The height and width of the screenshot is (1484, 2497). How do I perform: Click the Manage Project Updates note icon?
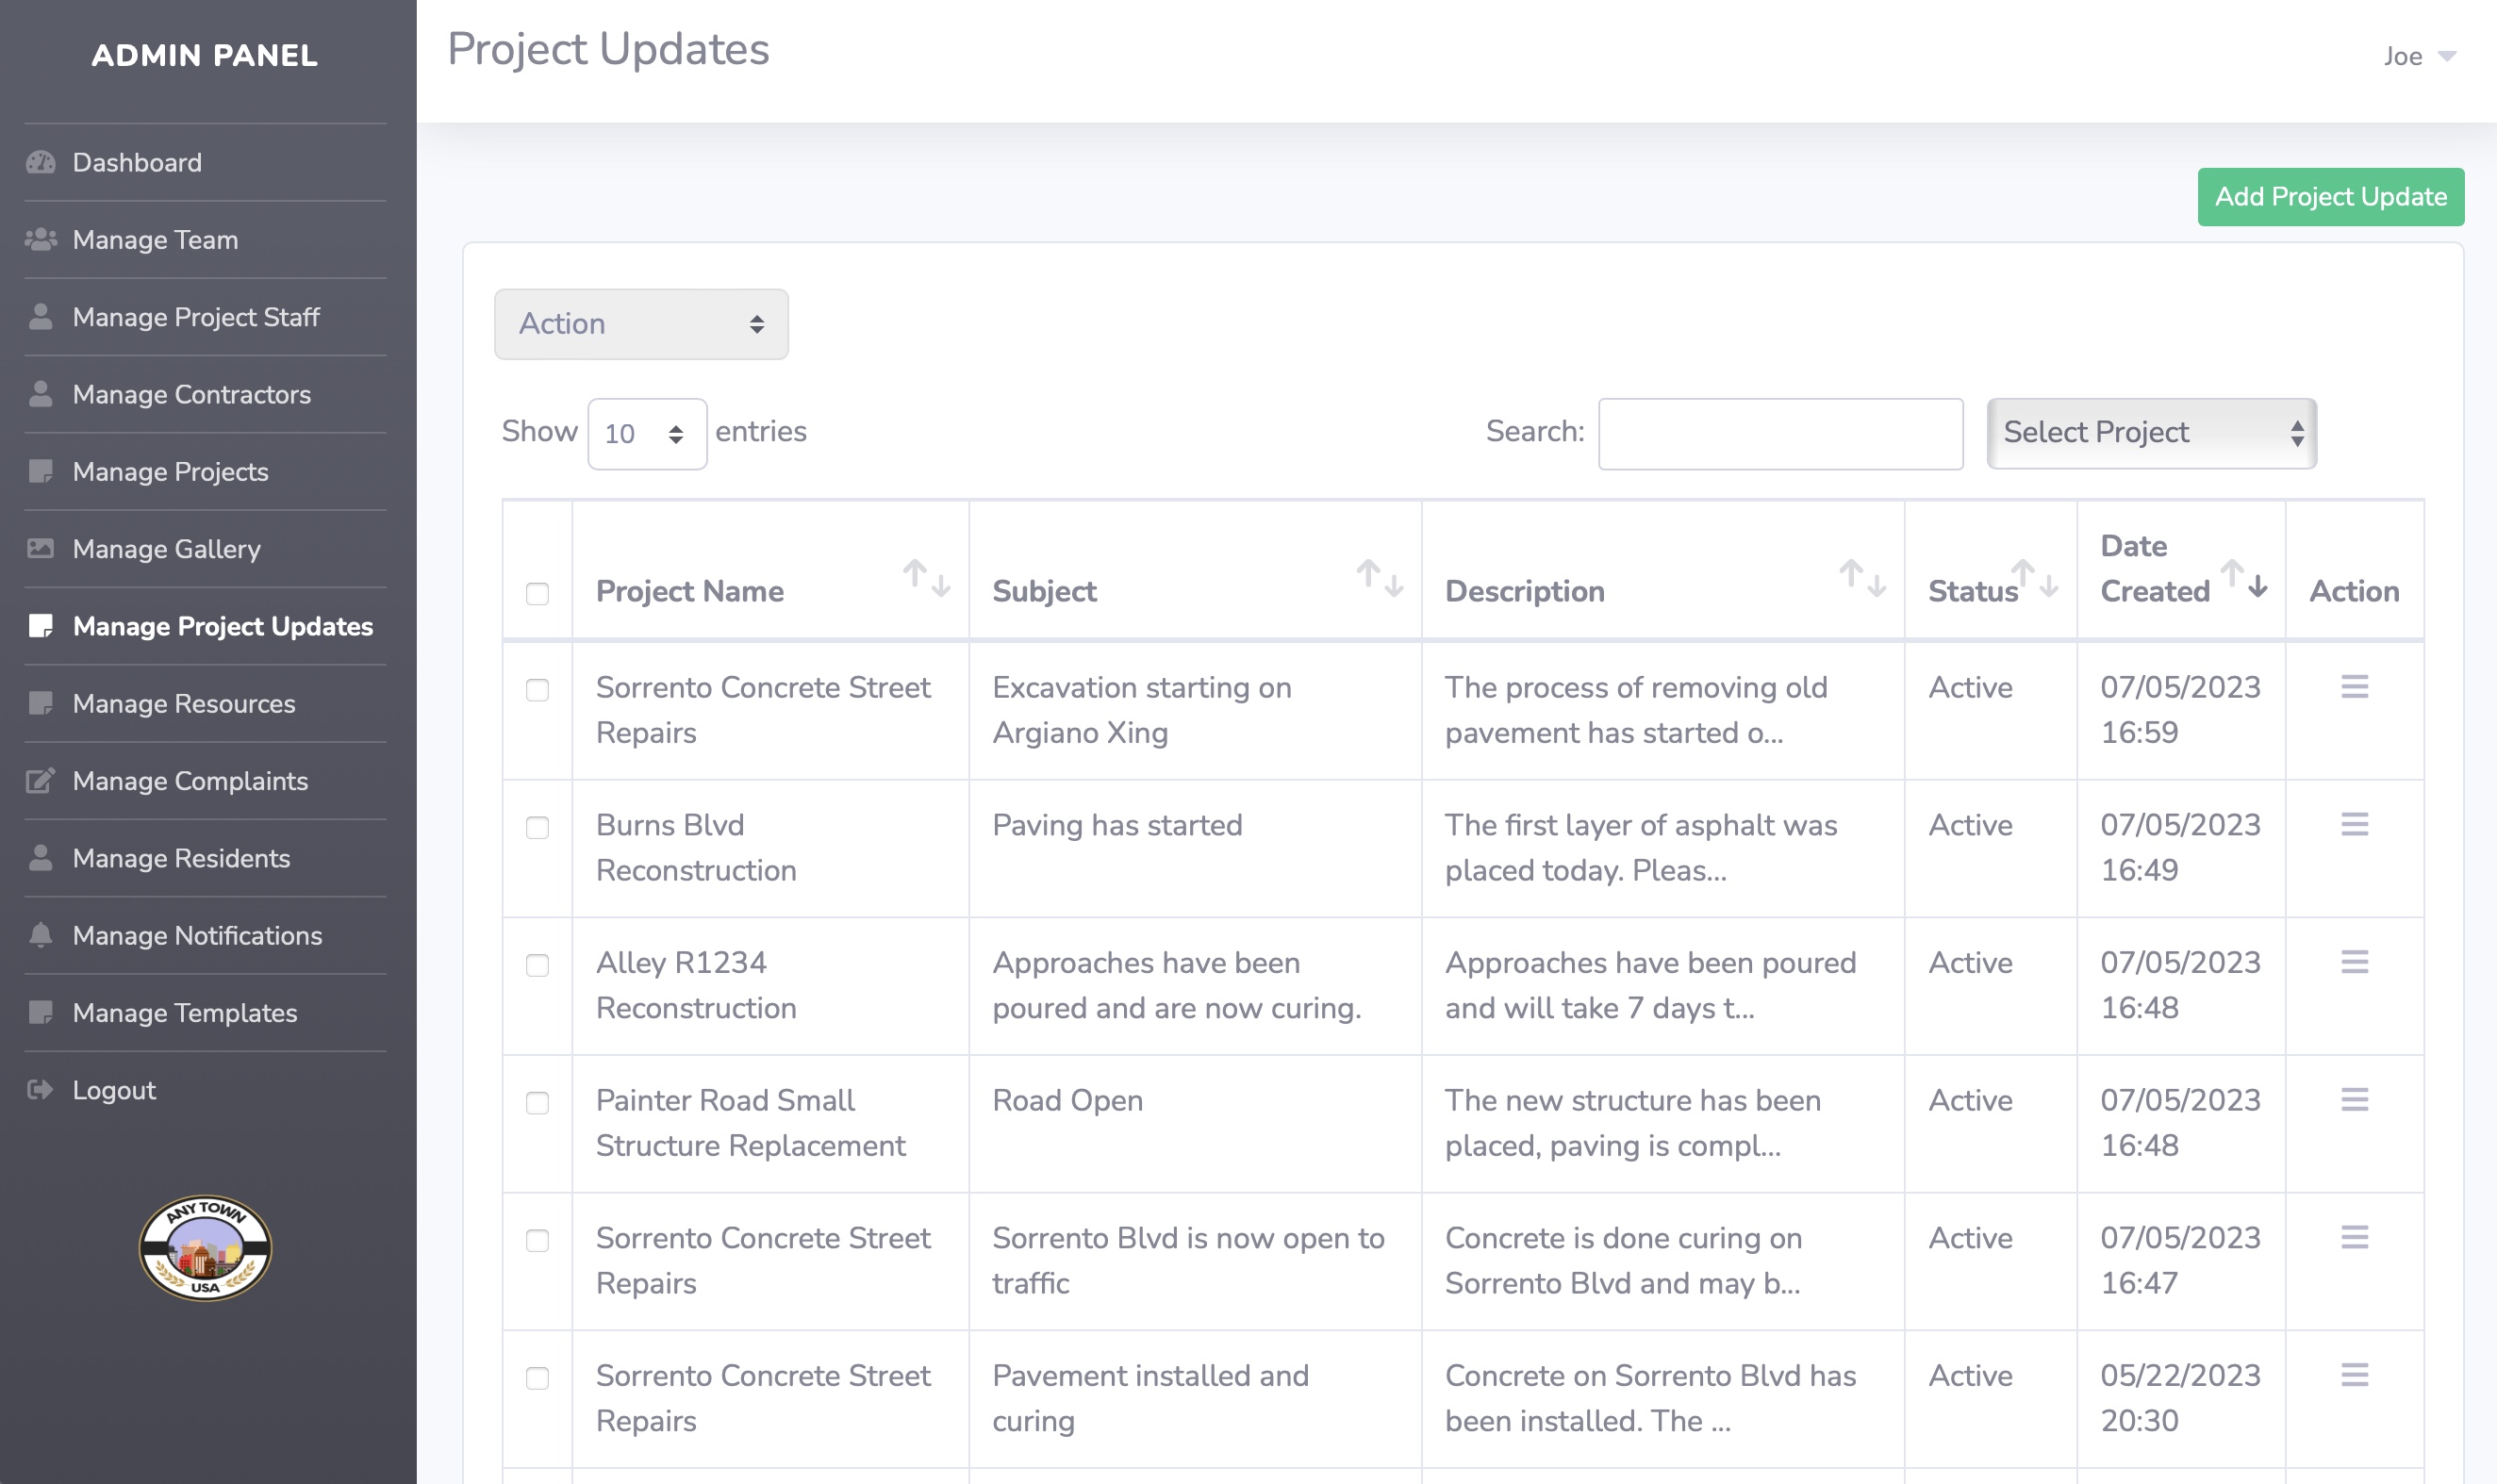pos(41,626)
